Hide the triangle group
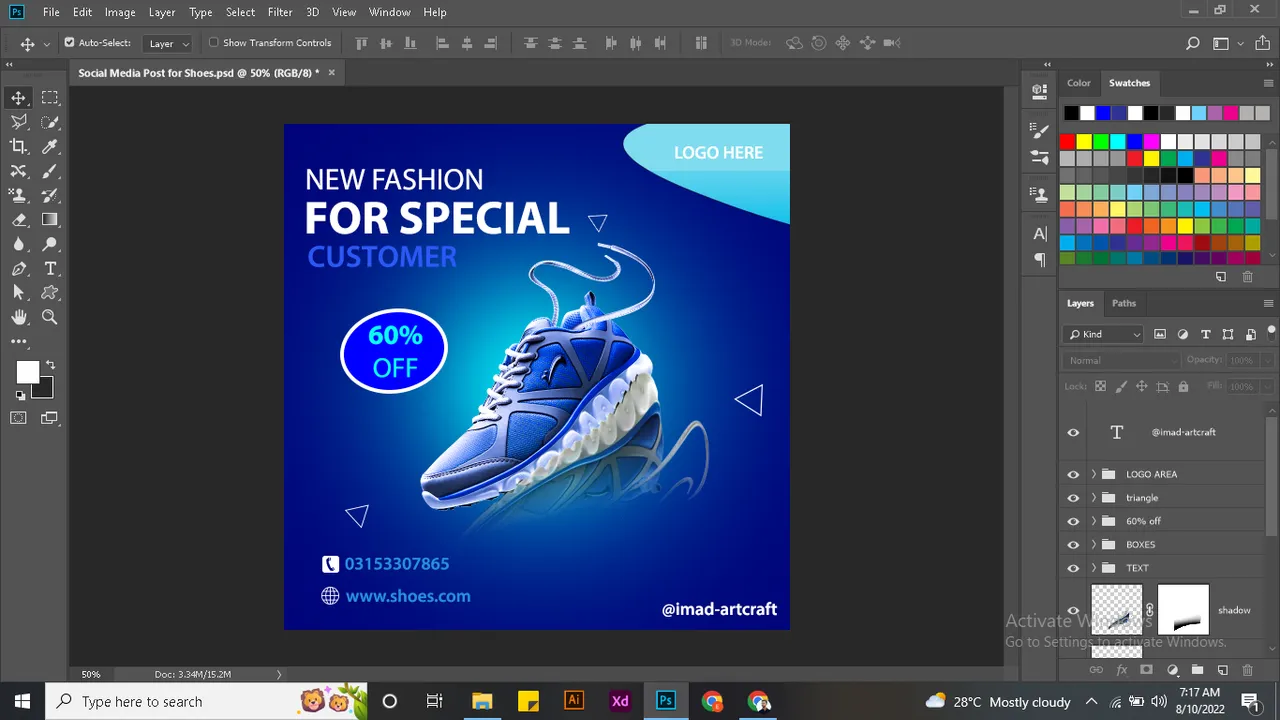Image resolution: width=1280 pixels, height=720 pixels. [1073, 497]
